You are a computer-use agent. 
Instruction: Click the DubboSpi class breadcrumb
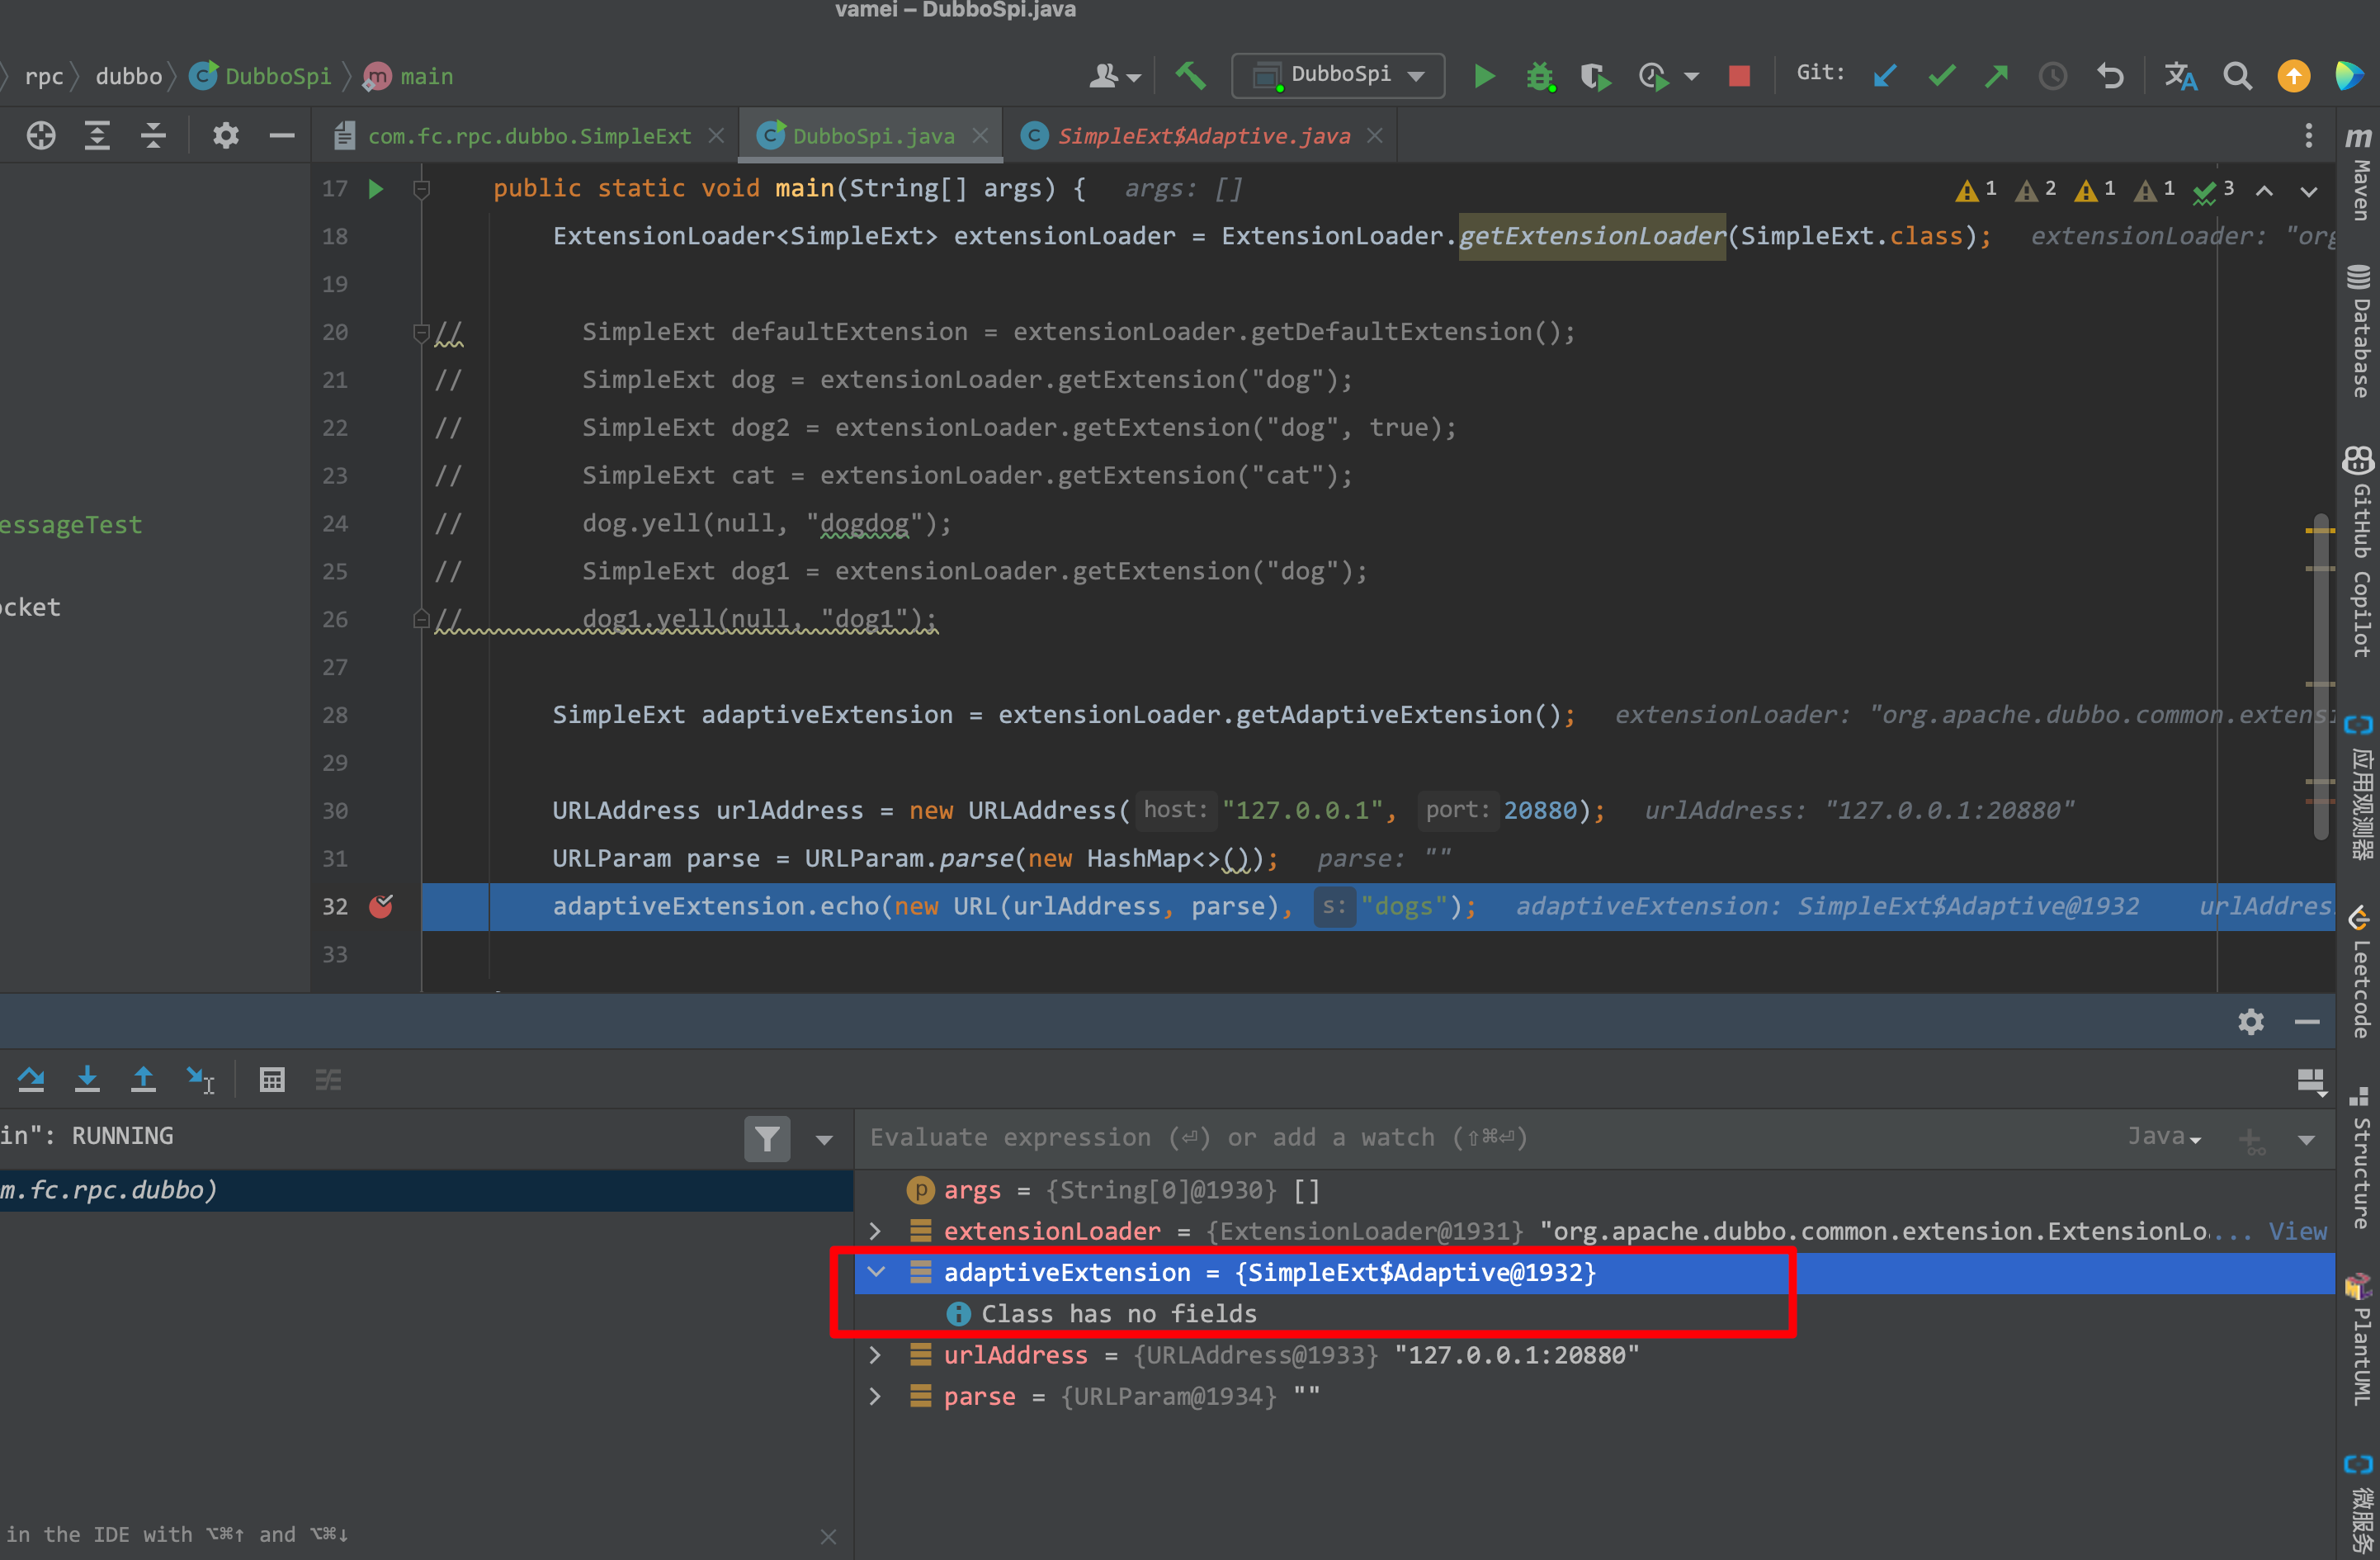coord(260,76)
